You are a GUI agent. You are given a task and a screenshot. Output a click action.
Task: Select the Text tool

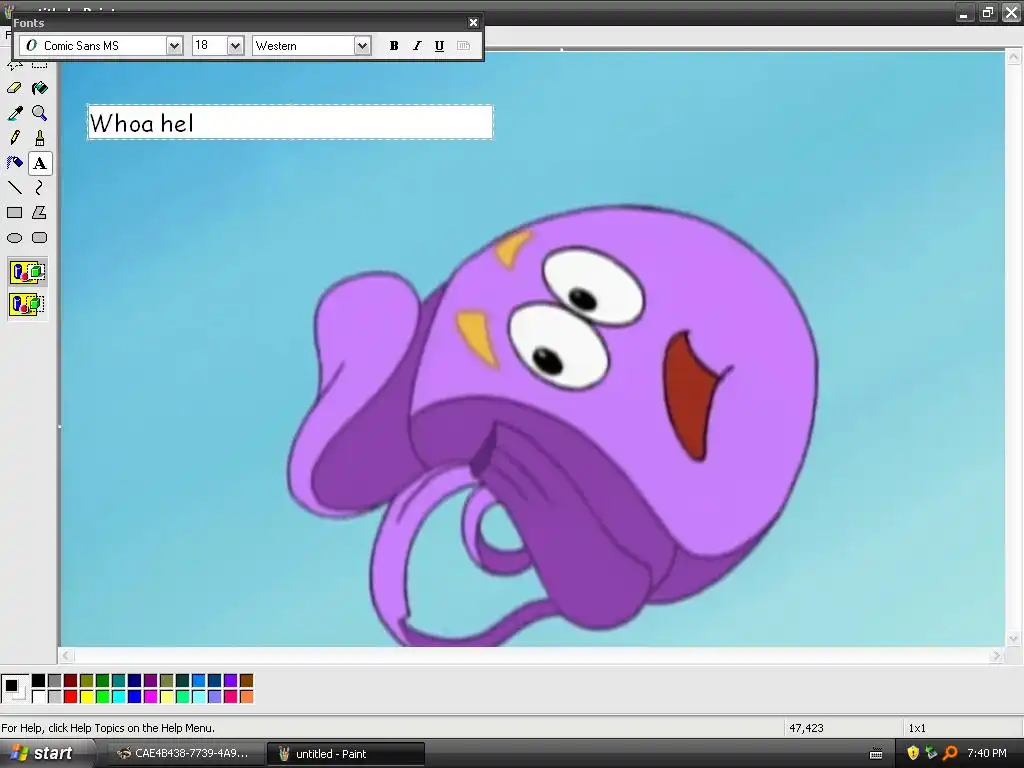point(40,163)
